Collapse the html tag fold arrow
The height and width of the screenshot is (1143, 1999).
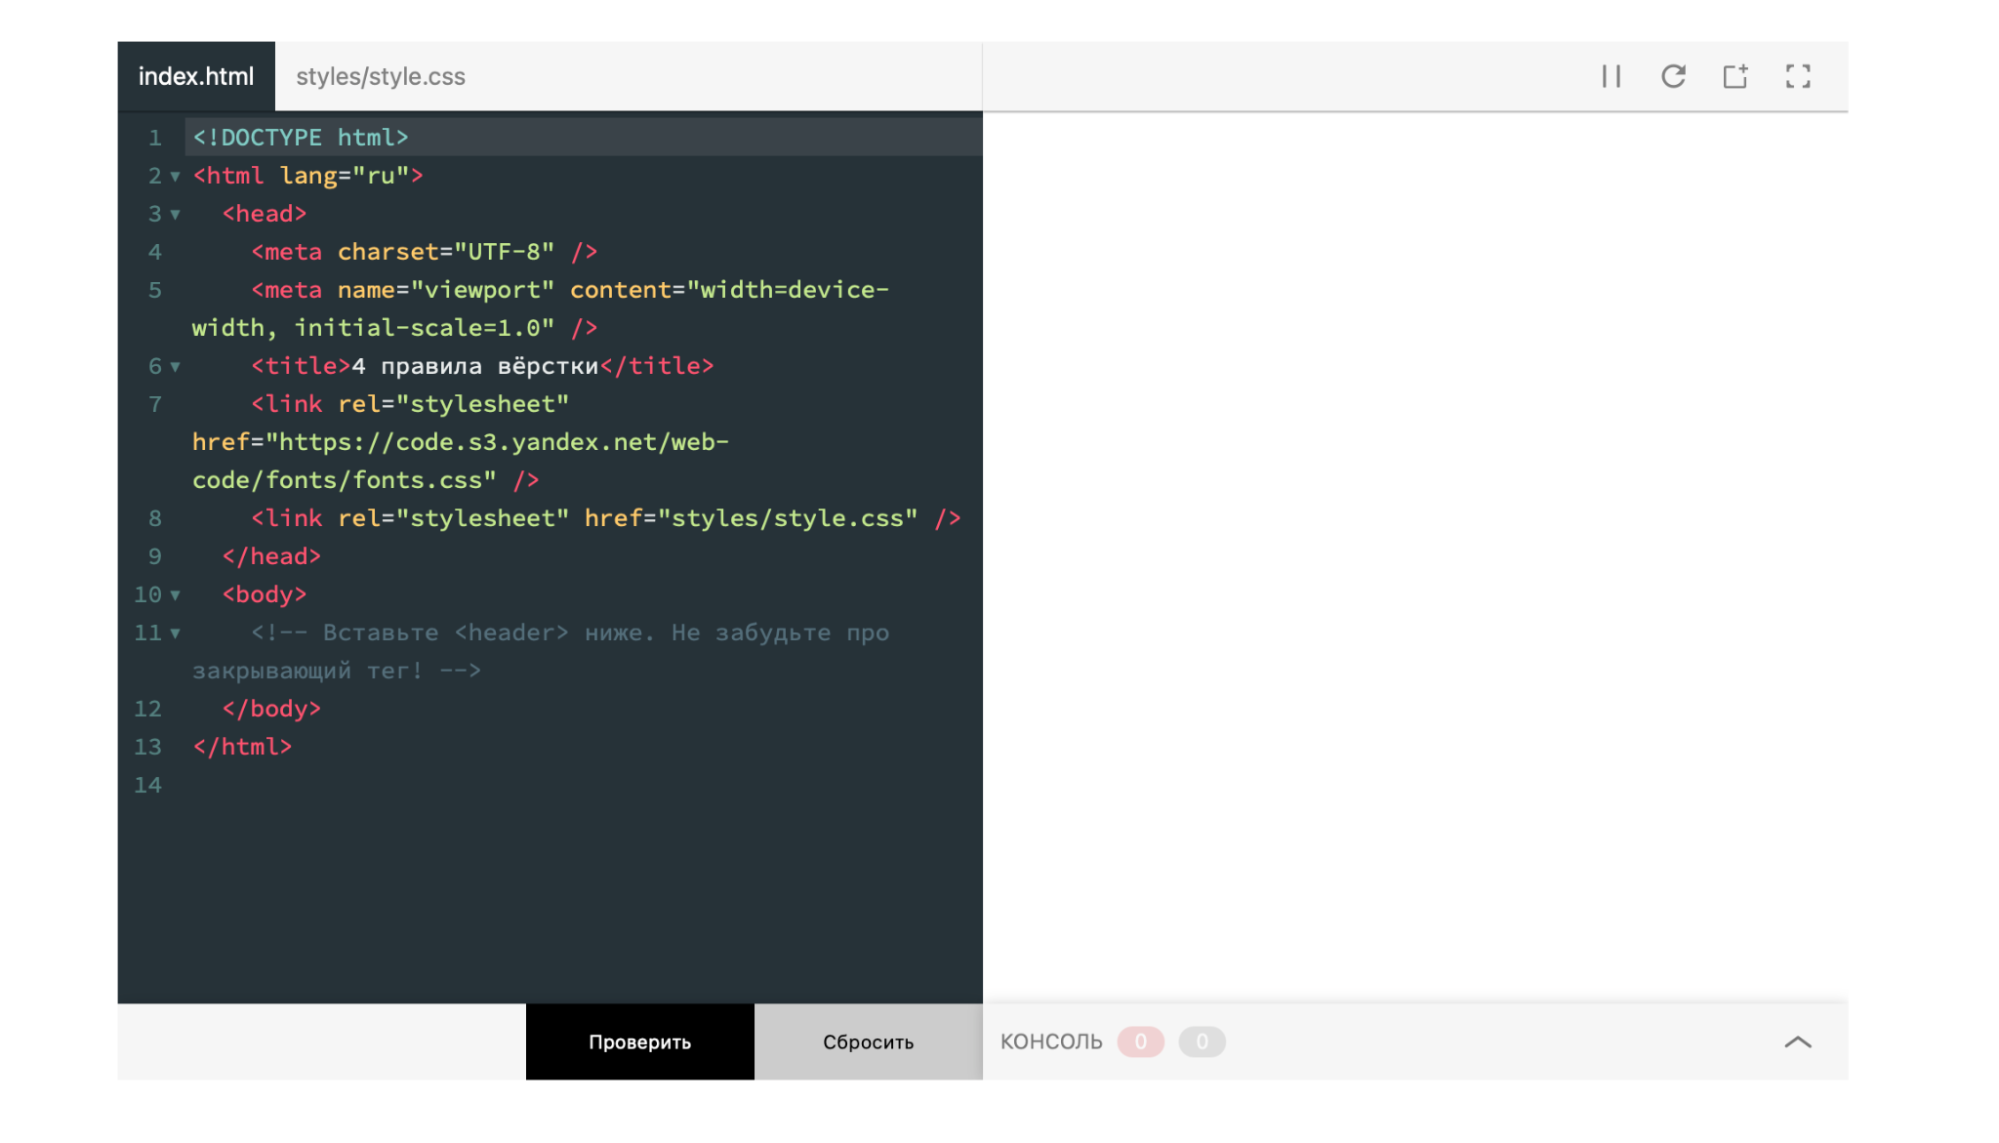point(175,176)
